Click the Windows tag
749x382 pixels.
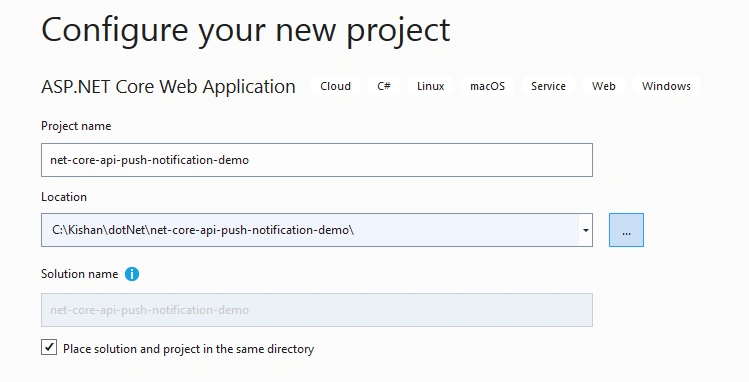click(x=666, y=86)
